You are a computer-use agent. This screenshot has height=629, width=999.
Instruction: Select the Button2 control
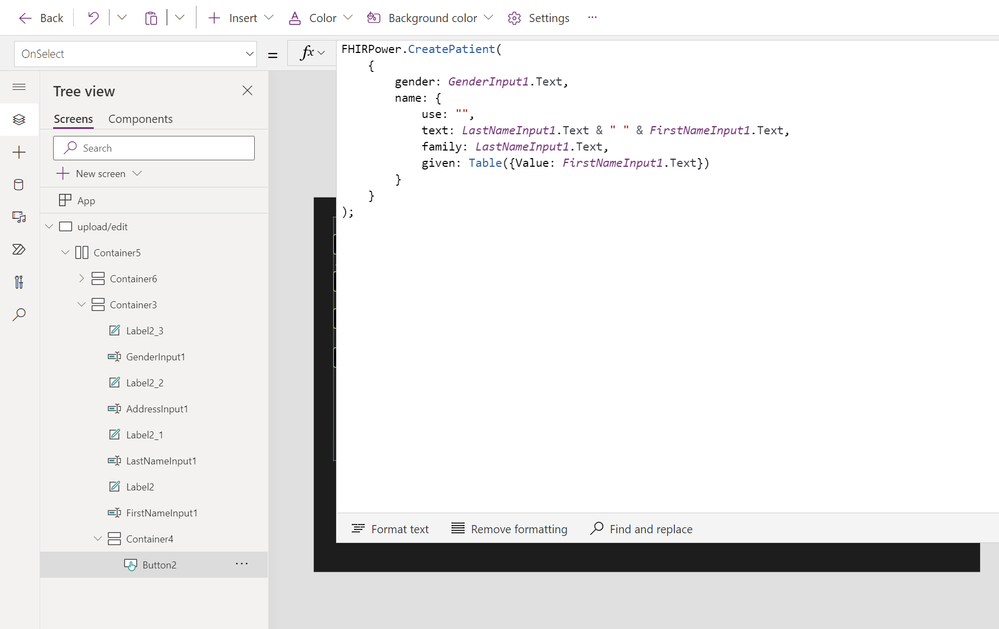point(159,565)
